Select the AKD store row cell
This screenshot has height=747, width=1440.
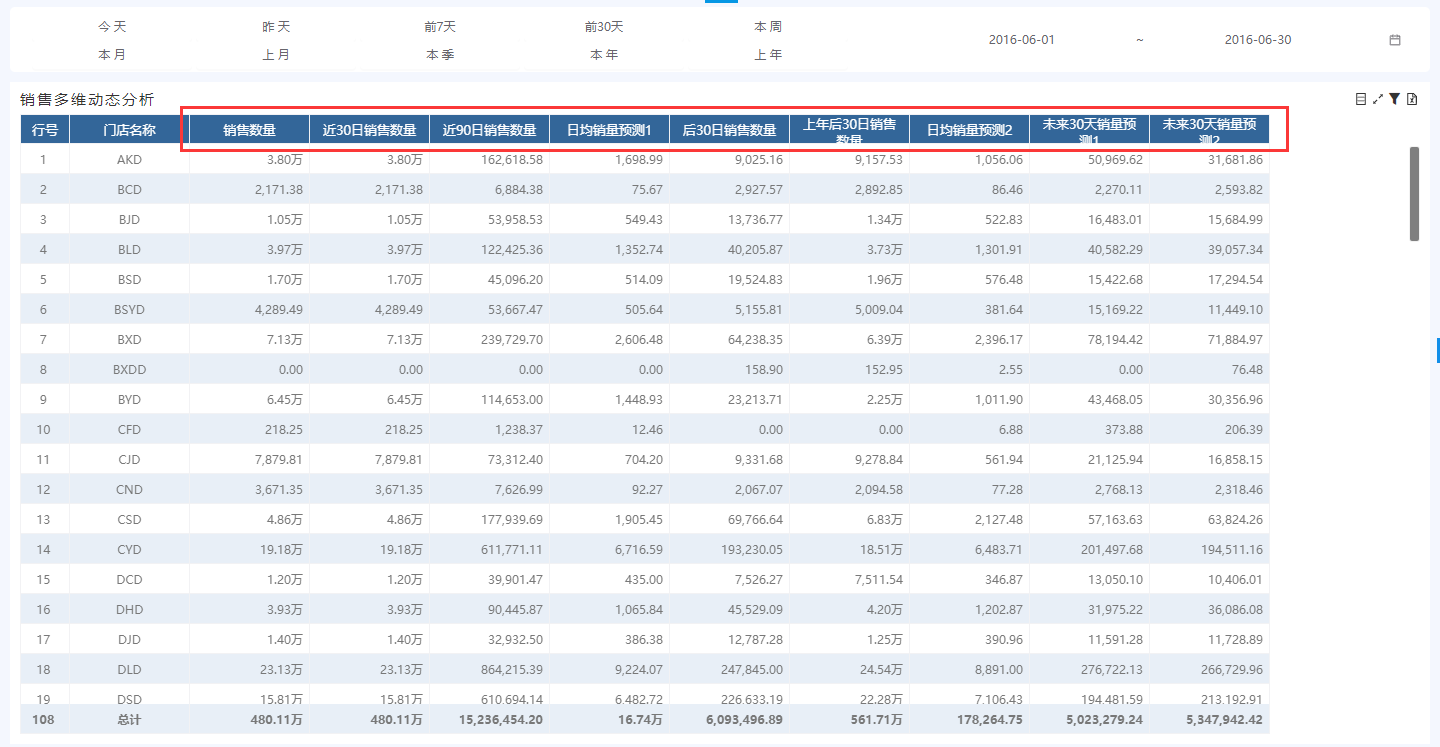[129, 160]
